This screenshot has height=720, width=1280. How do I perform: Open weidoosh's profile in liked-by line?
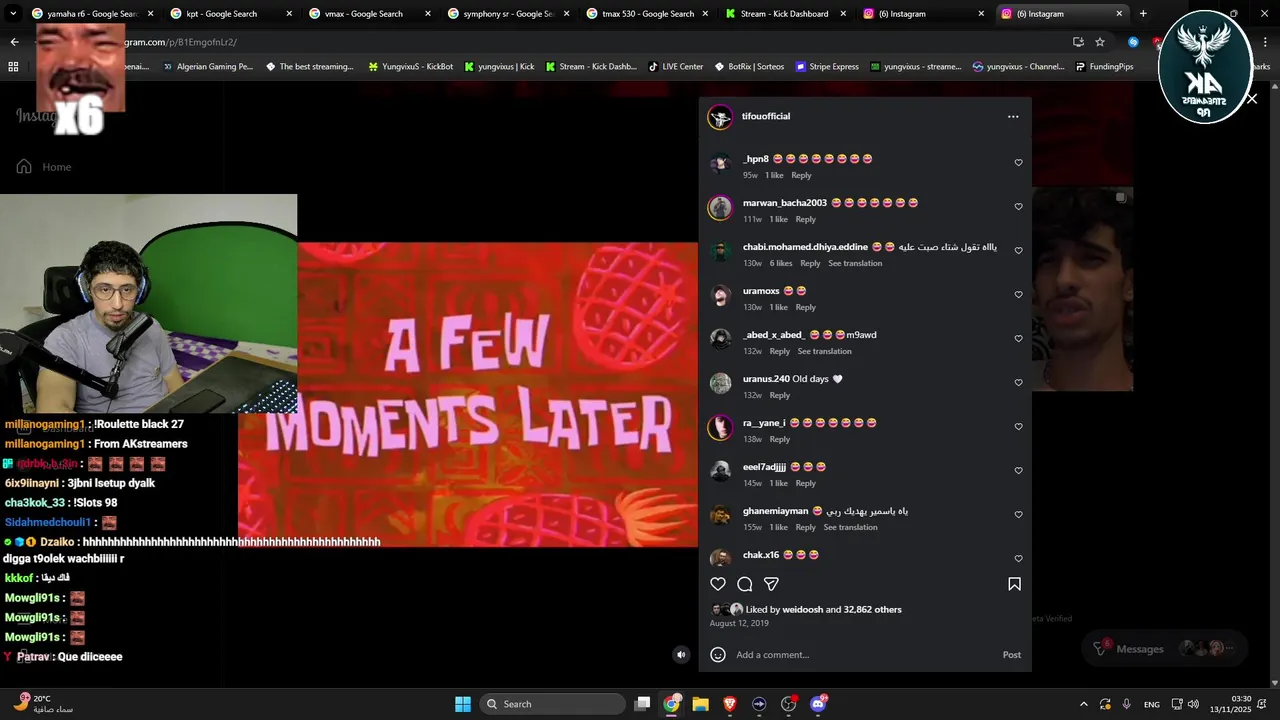tap(803, 609)
